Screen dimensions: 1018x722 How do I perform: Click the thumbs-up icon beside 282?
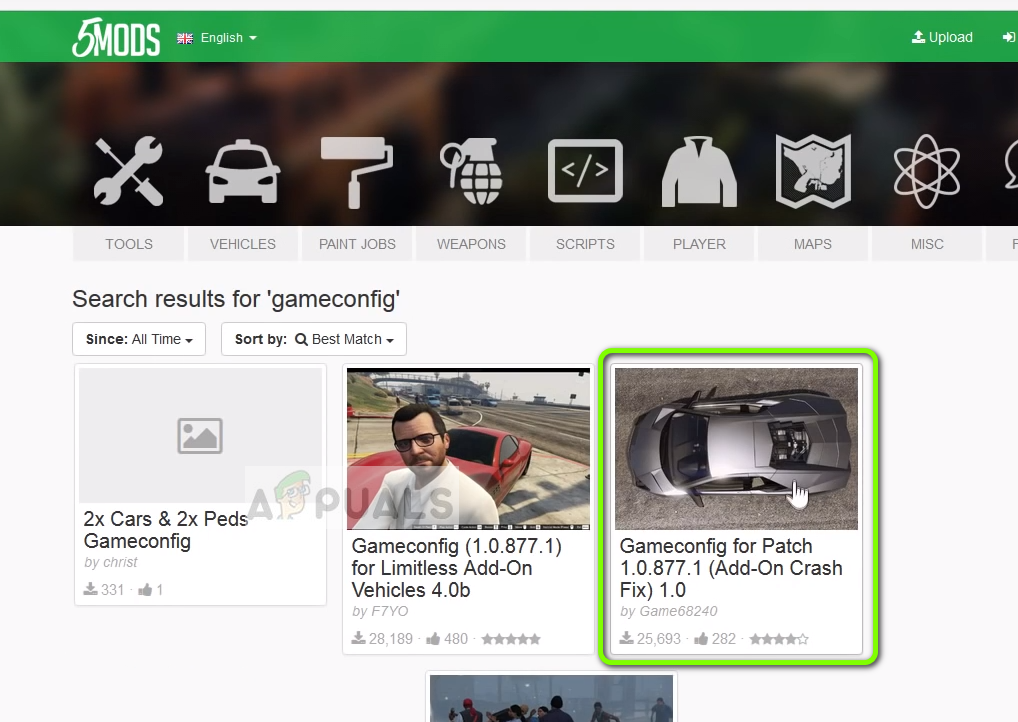tap(701, 639)
